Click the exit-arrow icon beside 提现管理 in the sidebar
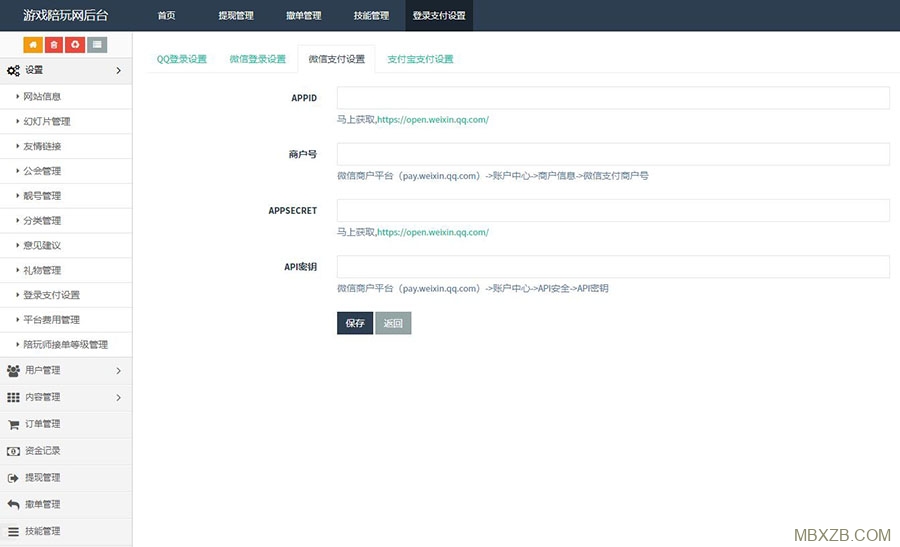The width and height of the screenshot is (900, 547). click(13, 478)
